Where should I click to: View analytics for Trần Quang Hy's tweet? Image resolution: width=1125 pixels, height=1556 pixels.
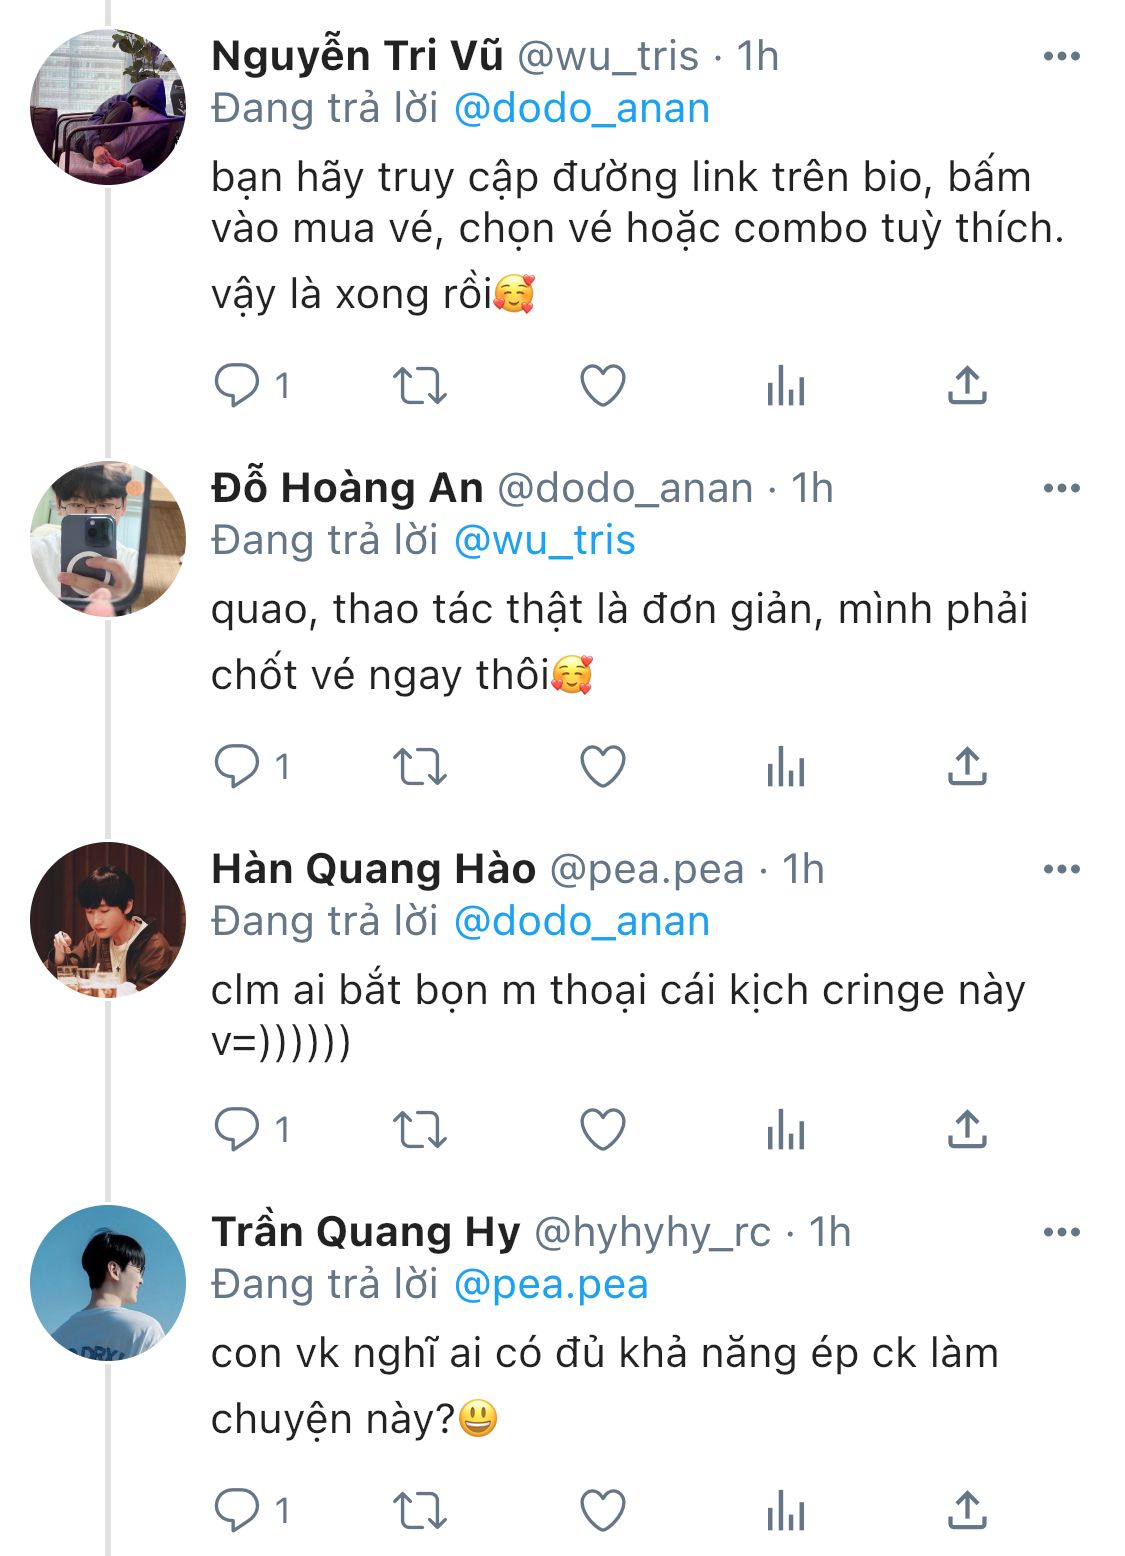click(786, 1510)
